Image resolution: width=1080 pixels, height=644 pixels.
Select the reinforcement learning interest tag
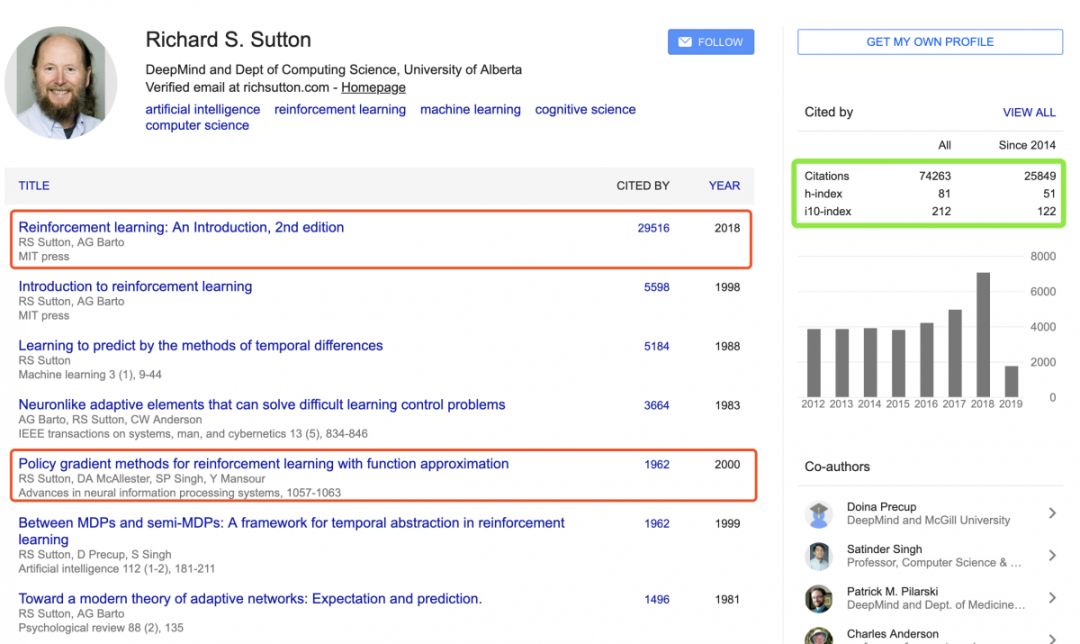click(x=340, y=110)
